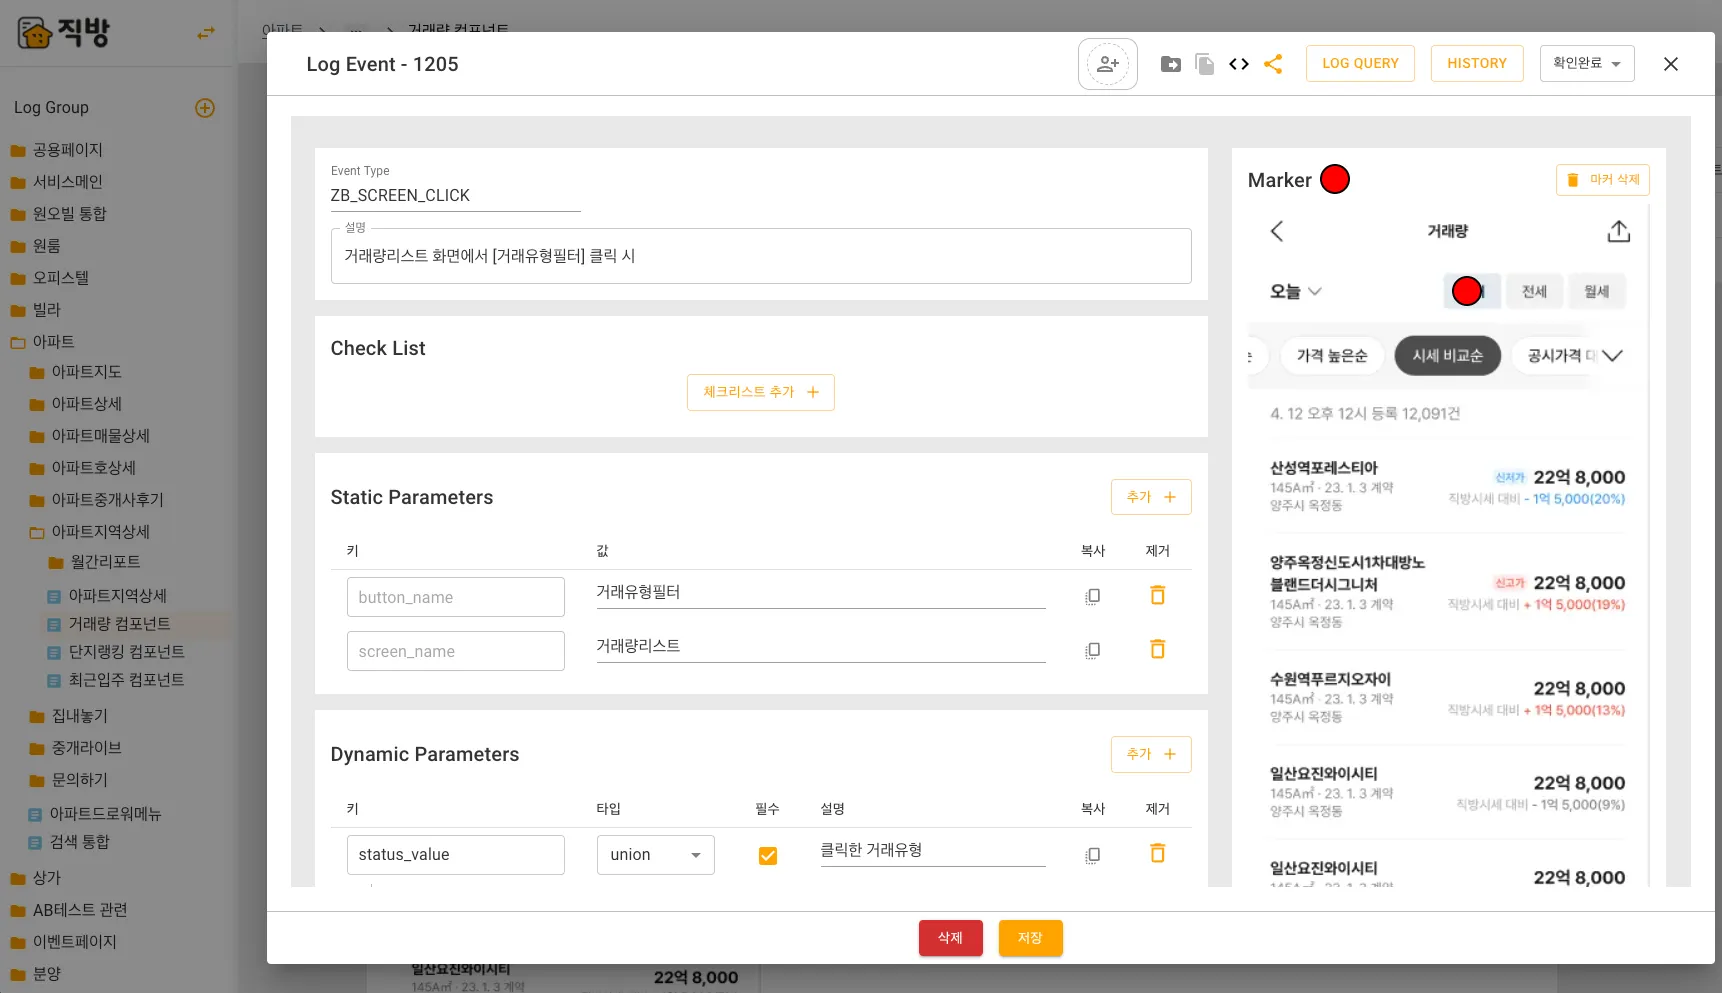Close the Log Event 1205 dialog

pos(1671,64)
